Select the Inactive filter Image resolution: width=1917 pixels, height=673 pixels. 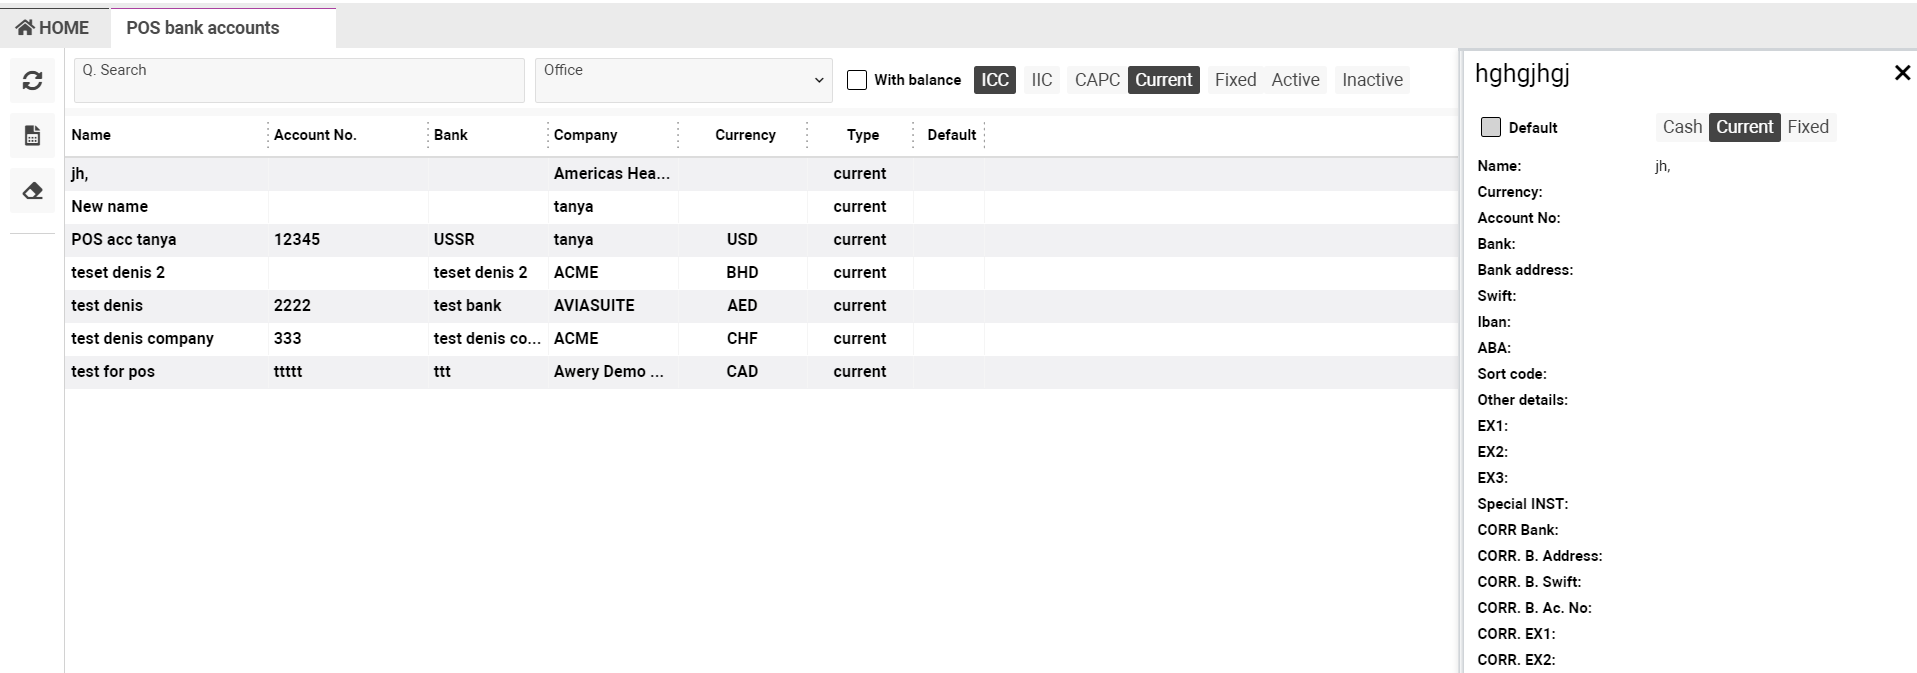[1371, 80]
